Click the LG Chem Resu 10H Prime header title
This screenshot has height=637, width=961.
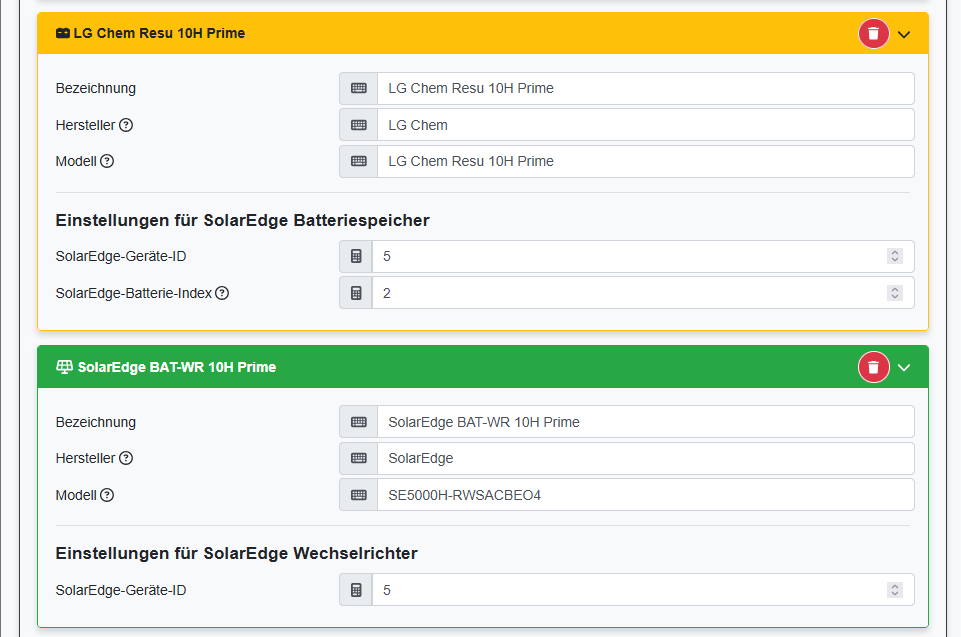(159, 33)
